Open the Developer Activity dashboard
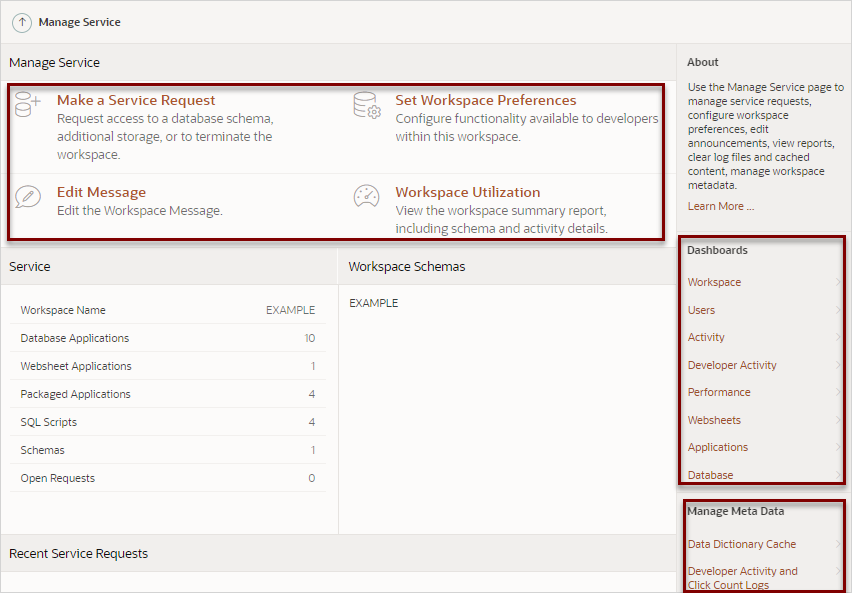Screen dimensions: 852x593 [732, 365]
